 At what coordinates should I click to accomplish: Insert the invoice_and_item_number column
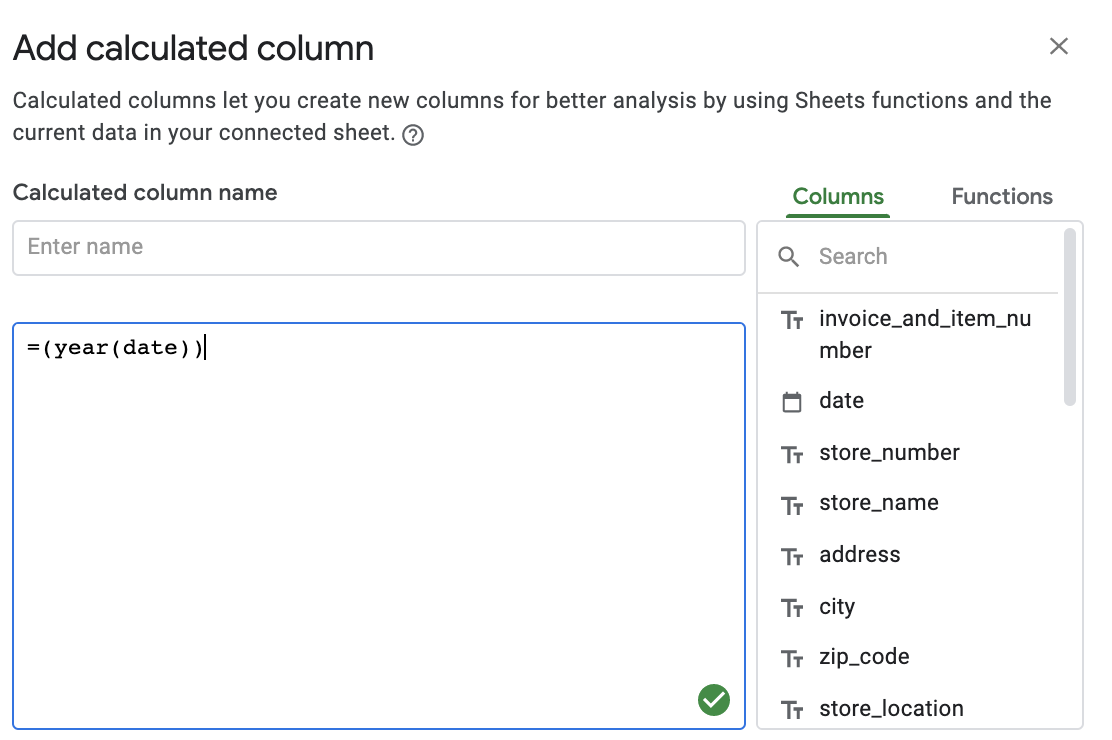click(x=924, y=334)
